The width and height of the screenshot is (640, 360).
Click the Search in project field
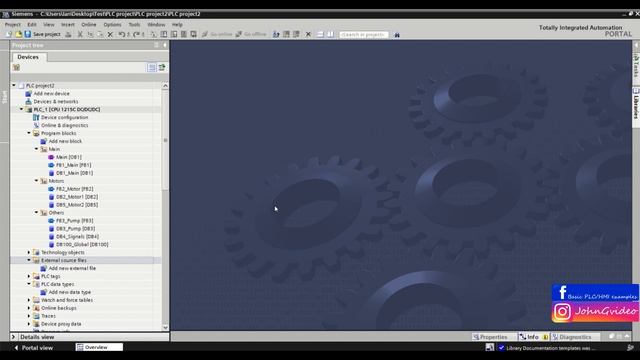point(364,35)
